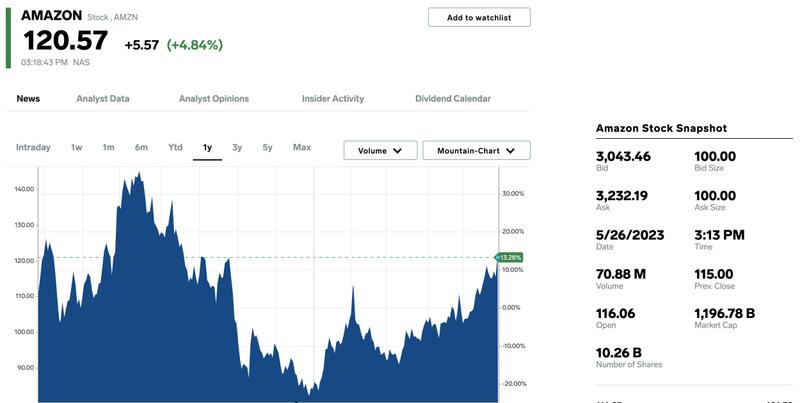Click the 3,043.46 Bid value
This screenshot has height=403, width=800.
pos(623,157)
